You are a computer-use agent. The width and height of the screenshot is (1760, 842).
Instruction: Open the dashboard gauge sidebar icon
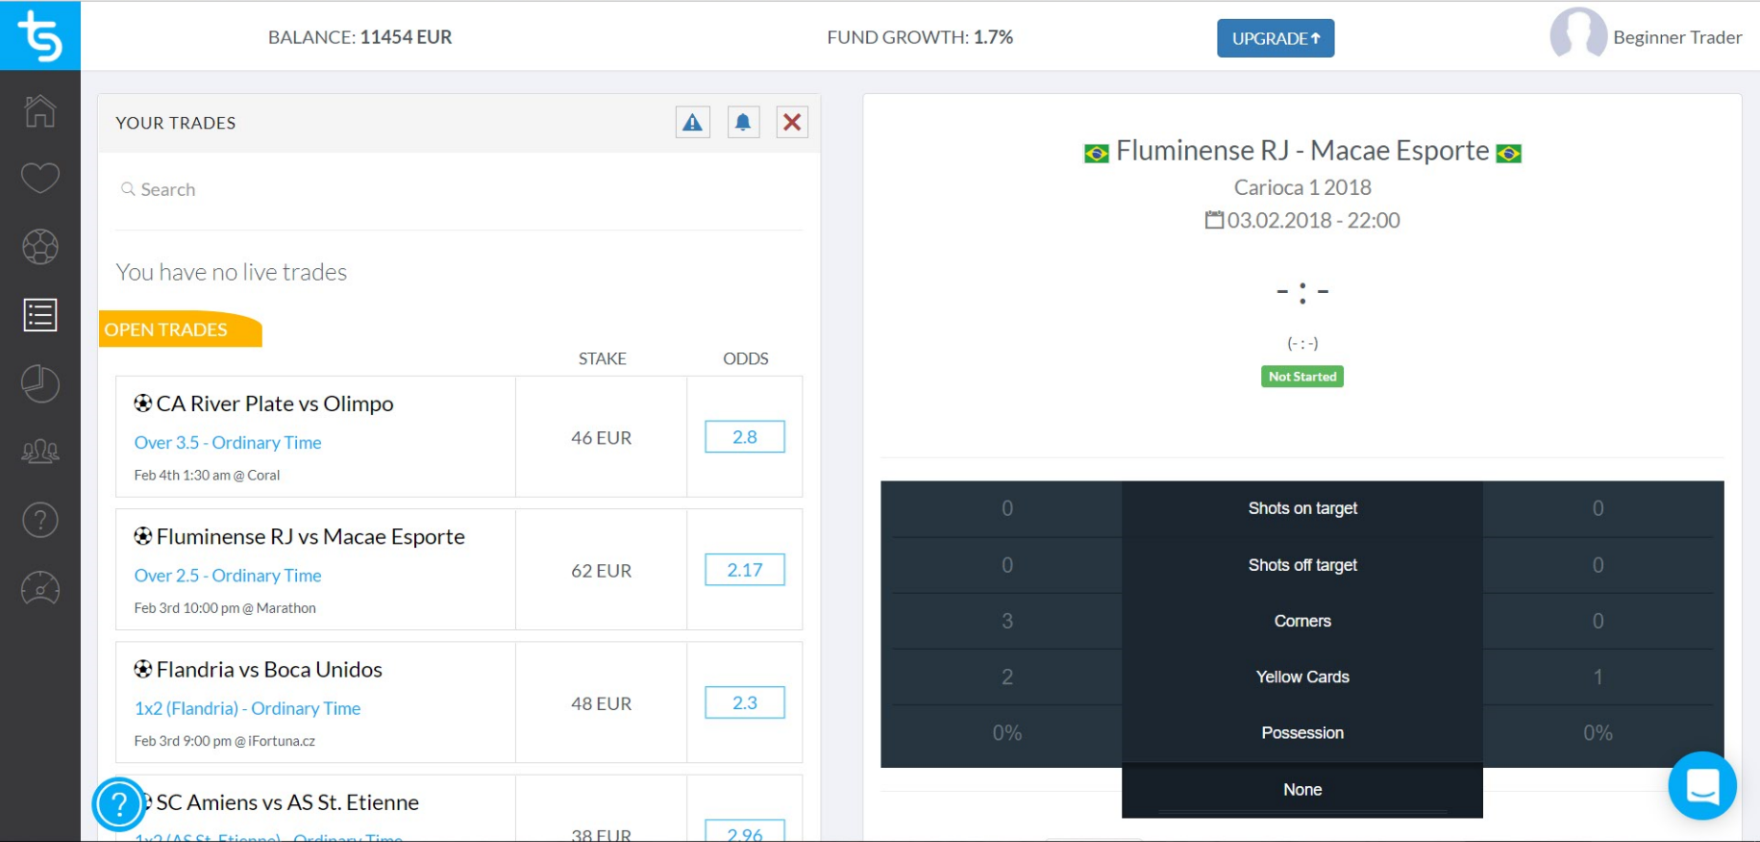40,589
